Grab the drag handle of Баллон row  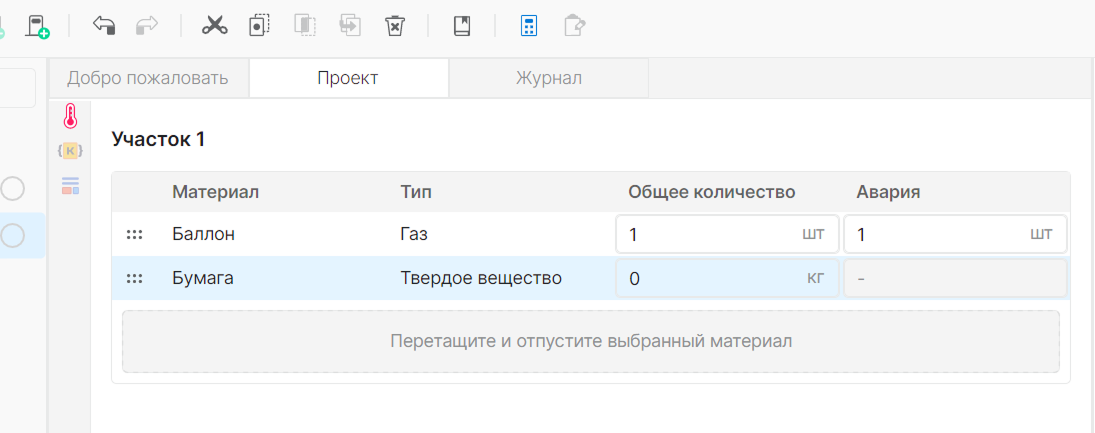[134, 235]
